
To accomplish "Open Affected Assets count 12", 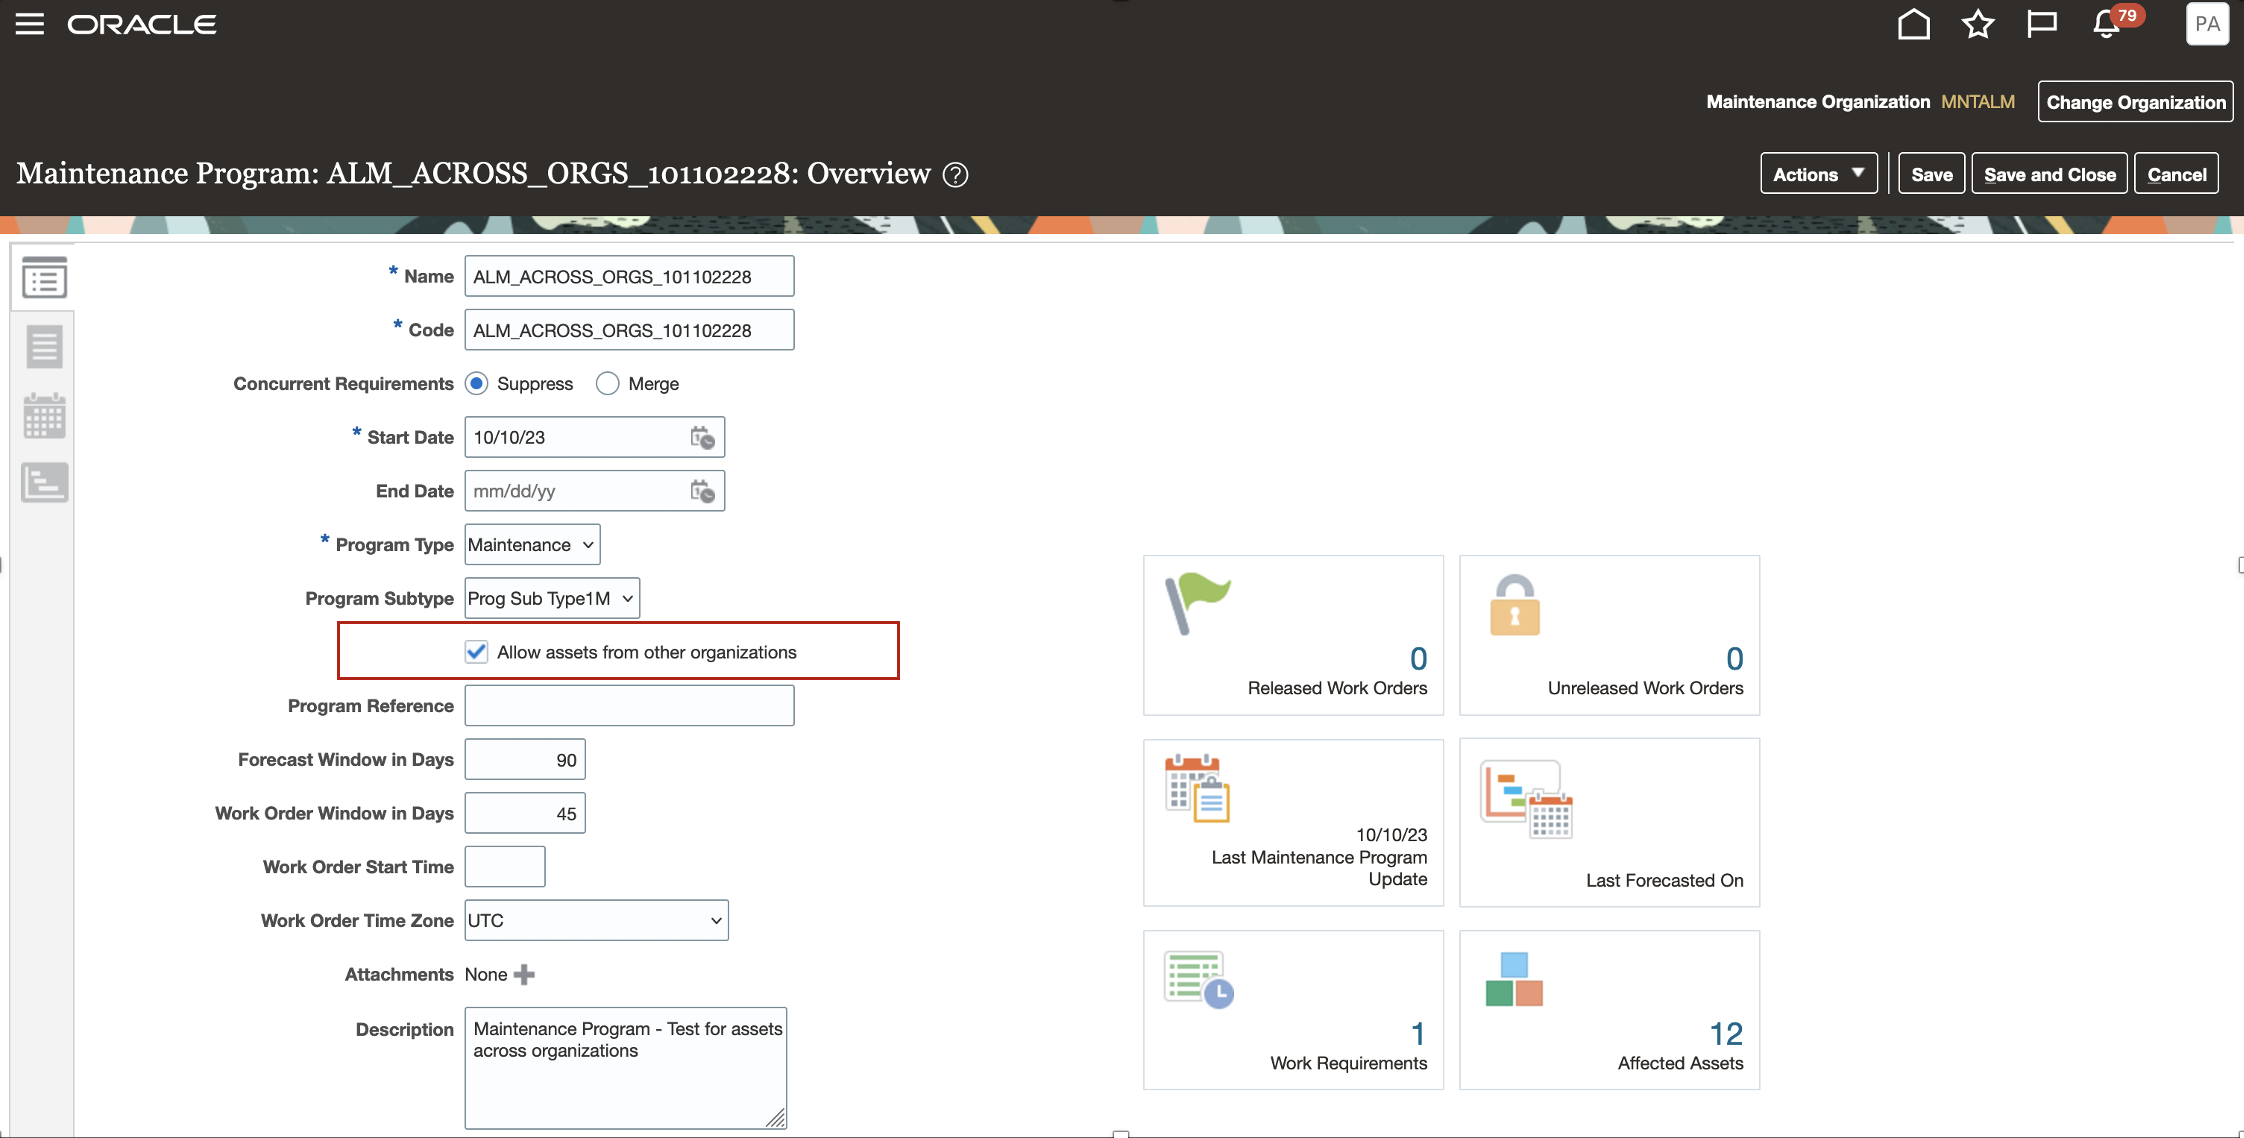I will point(1726,1034).
